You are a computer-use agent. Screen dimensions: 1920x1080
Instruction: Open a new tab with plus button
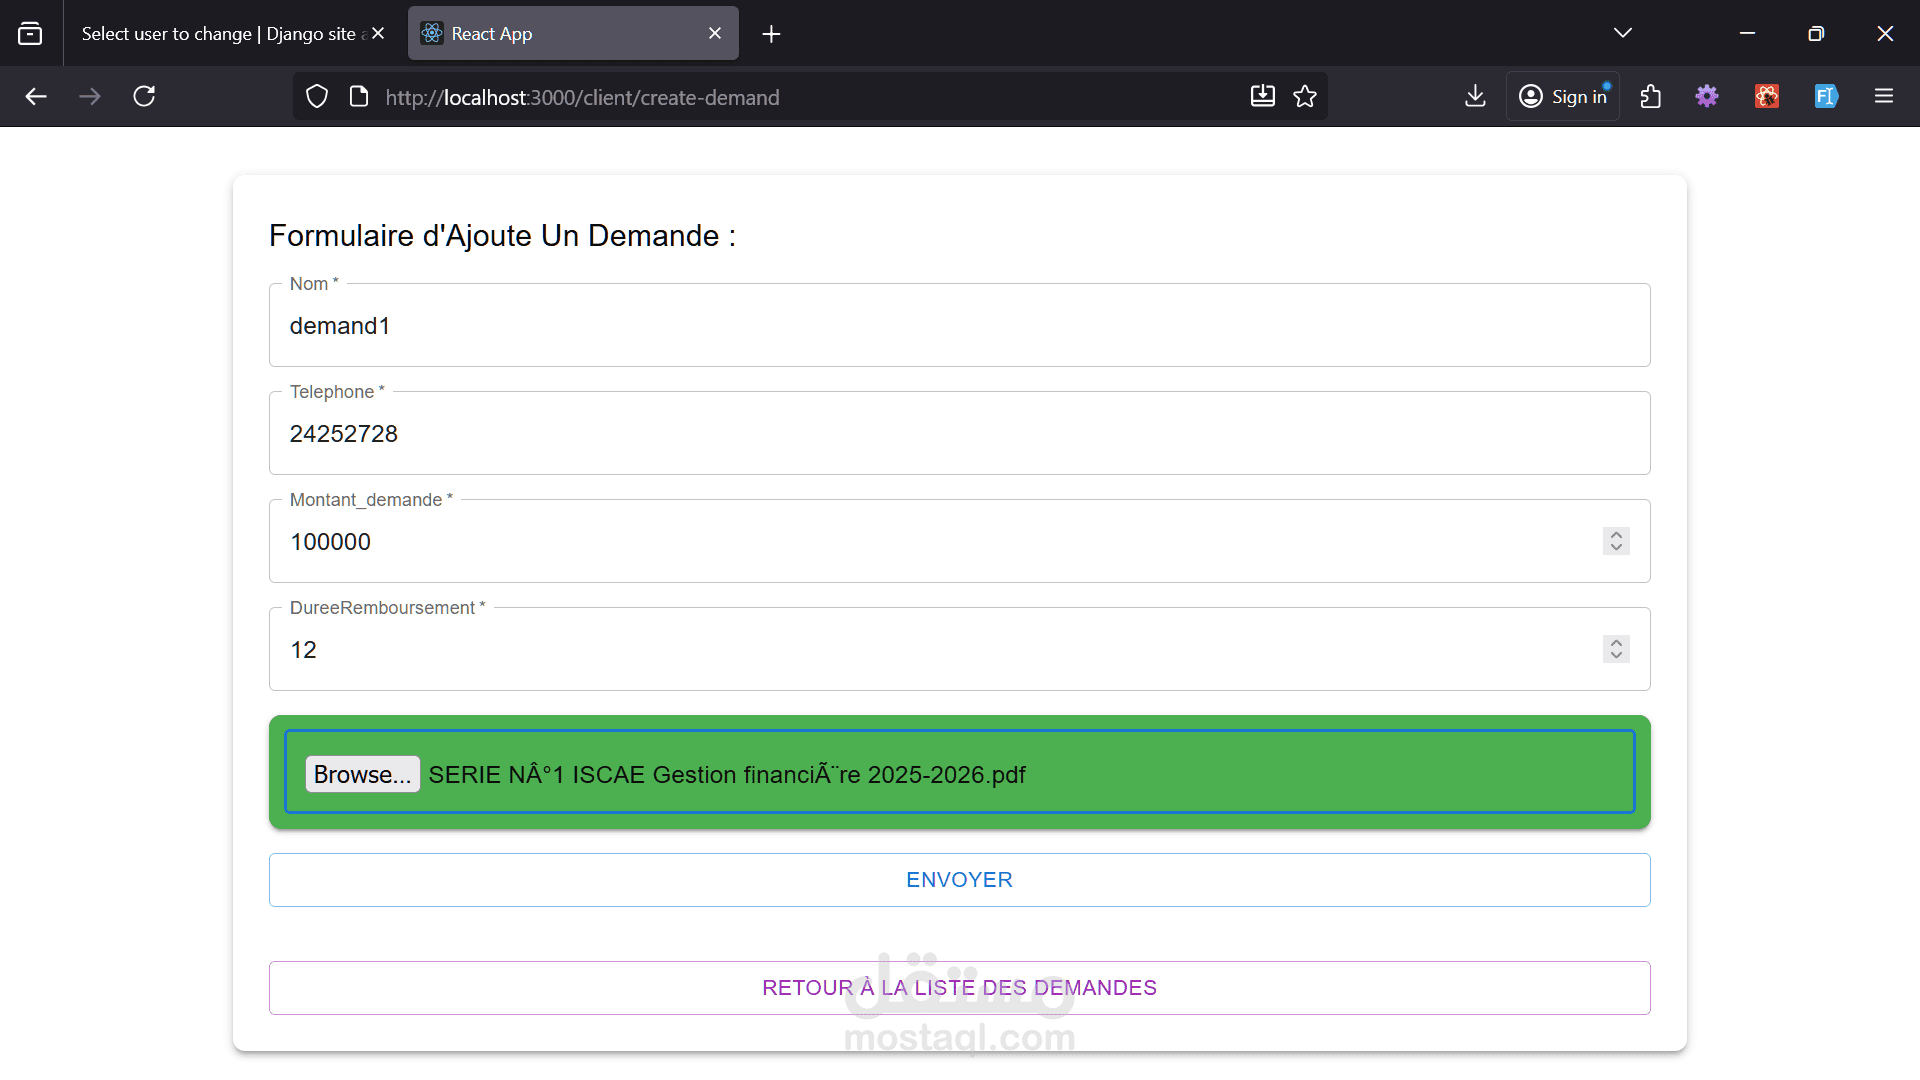[771, 34]
